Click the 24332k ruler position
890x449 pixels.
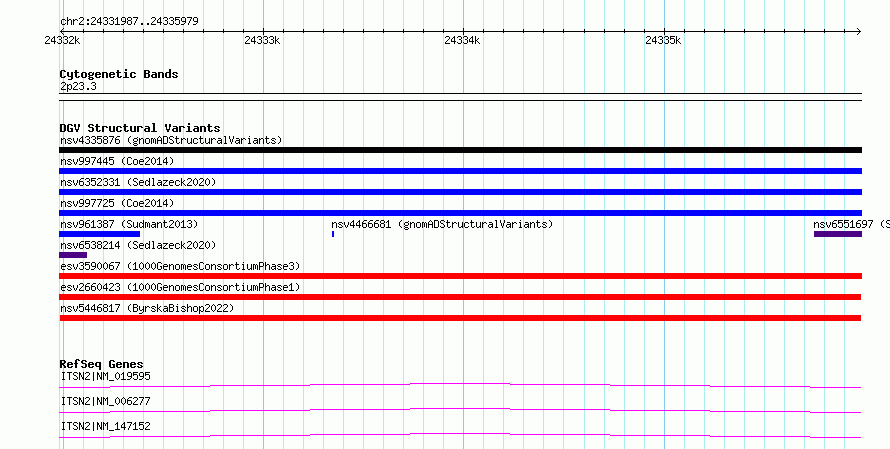coord(62,40)
